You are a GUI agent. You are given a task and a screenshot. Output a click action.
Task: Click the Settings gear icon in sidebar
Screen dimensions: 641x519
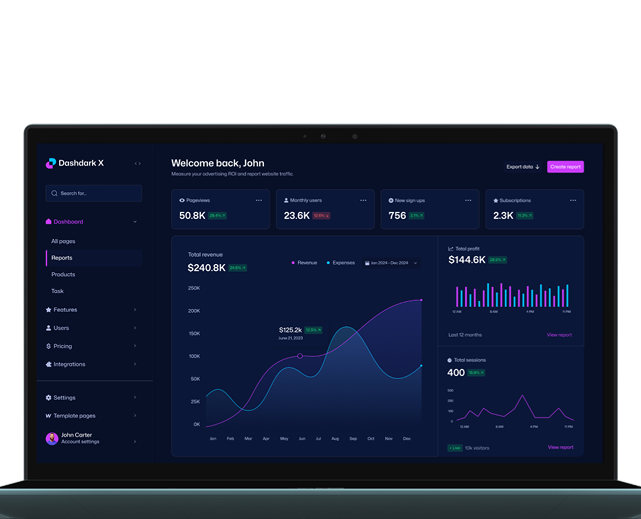[49, 397]
